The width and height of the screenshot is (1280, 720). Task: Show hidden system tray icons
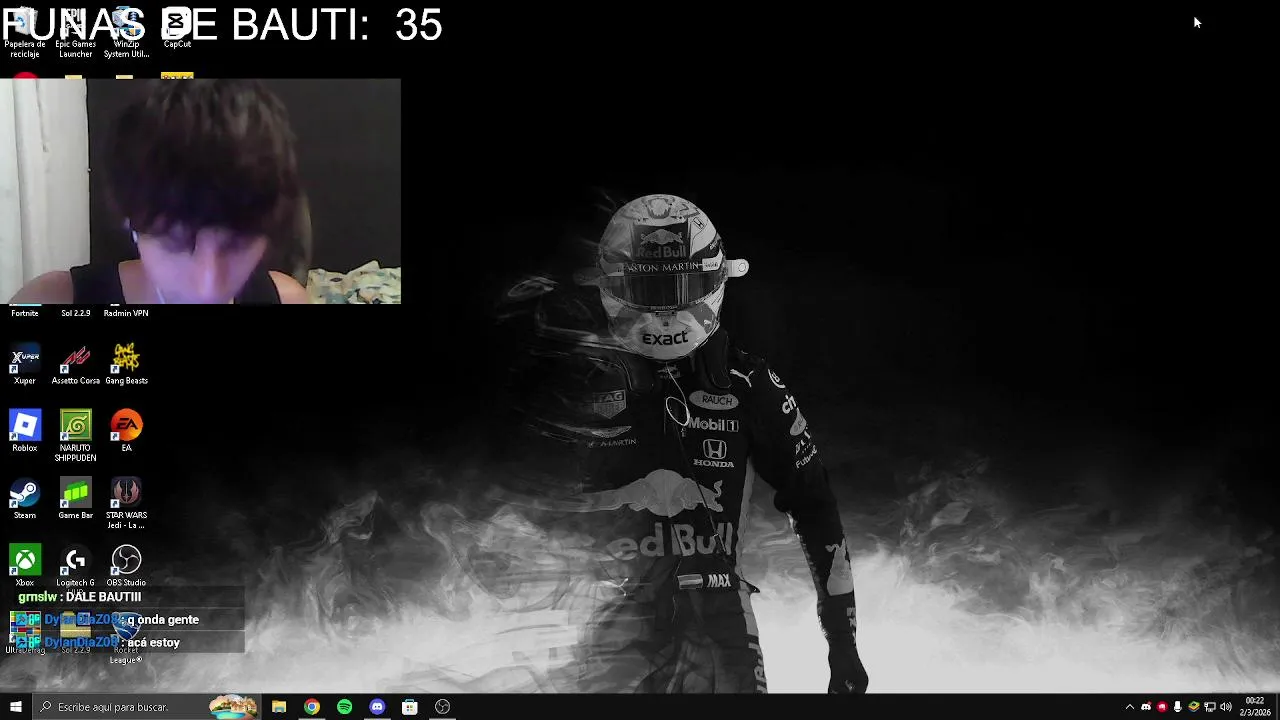[1130, 707]
